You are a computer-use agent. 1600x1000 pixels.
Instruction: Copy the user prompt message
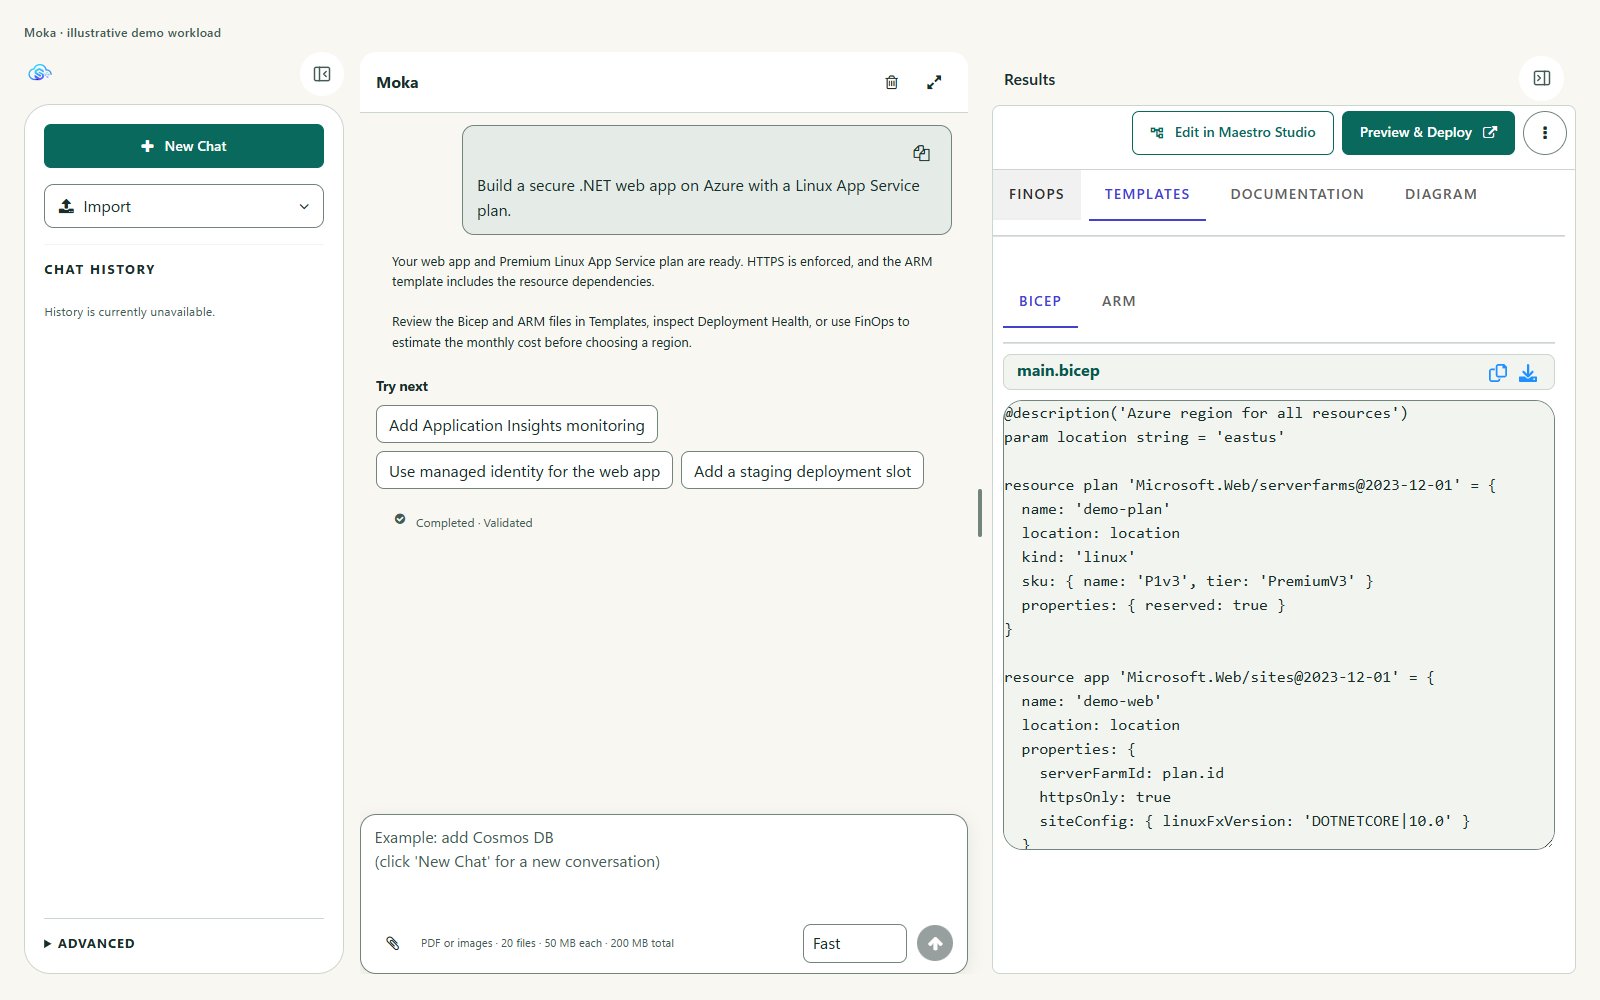pyautogui.click(x=922, y=153)
